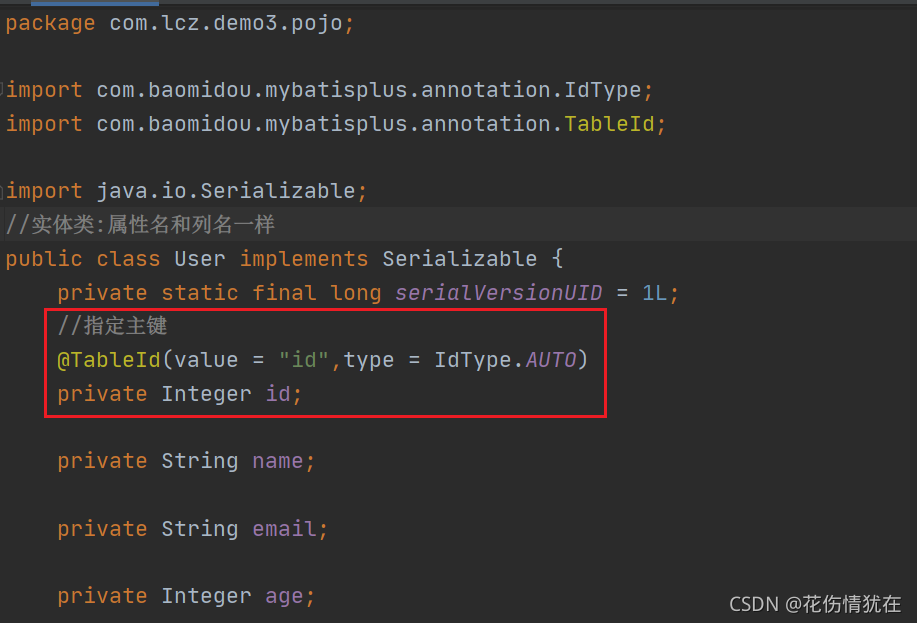Click IdType.AUTO enum constant

click(x=505, y=360)
